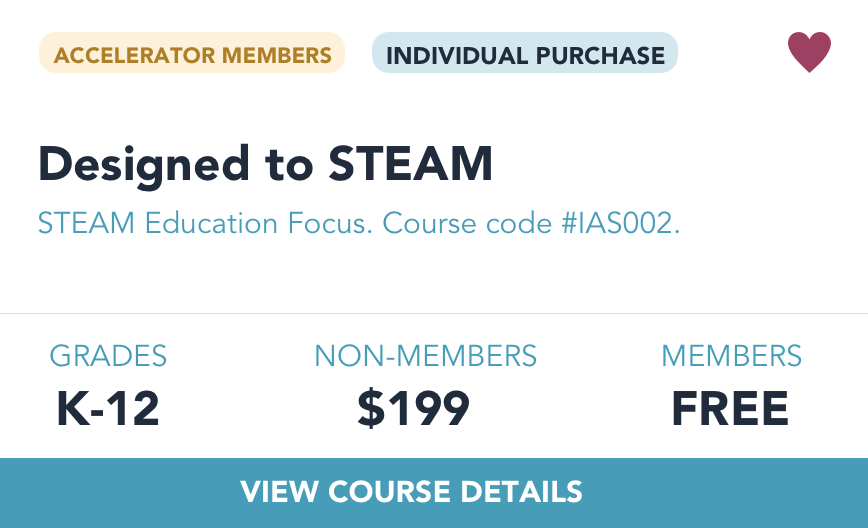Toggle the heart favorite icon
Viewport: 868px width, 528px height.
[809, 52]
